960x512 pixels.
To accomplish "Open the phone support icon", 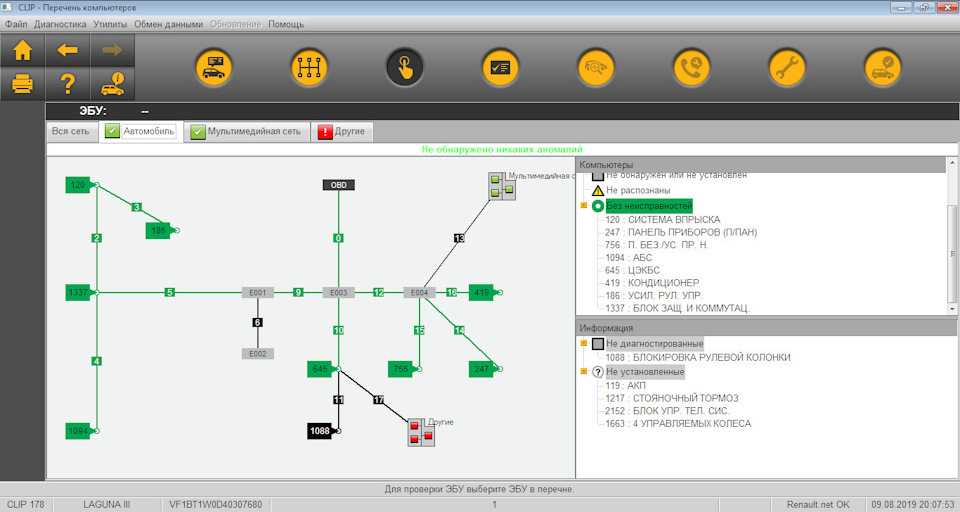I will [x=691, y=68].
